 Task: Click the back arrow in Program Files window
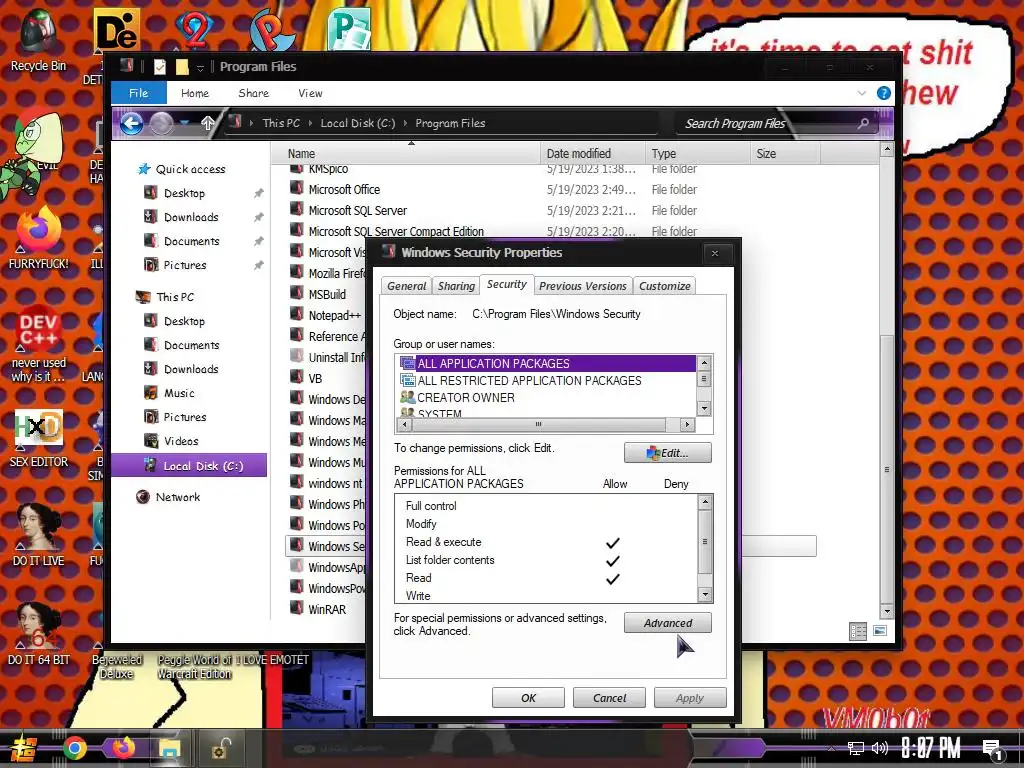coord(131,123)
